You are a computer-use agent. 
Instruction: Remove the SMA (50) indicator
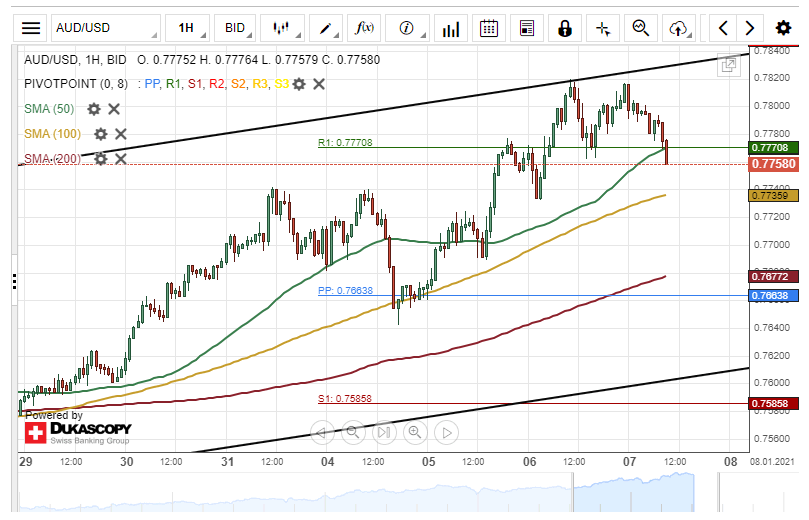[114, 109]
